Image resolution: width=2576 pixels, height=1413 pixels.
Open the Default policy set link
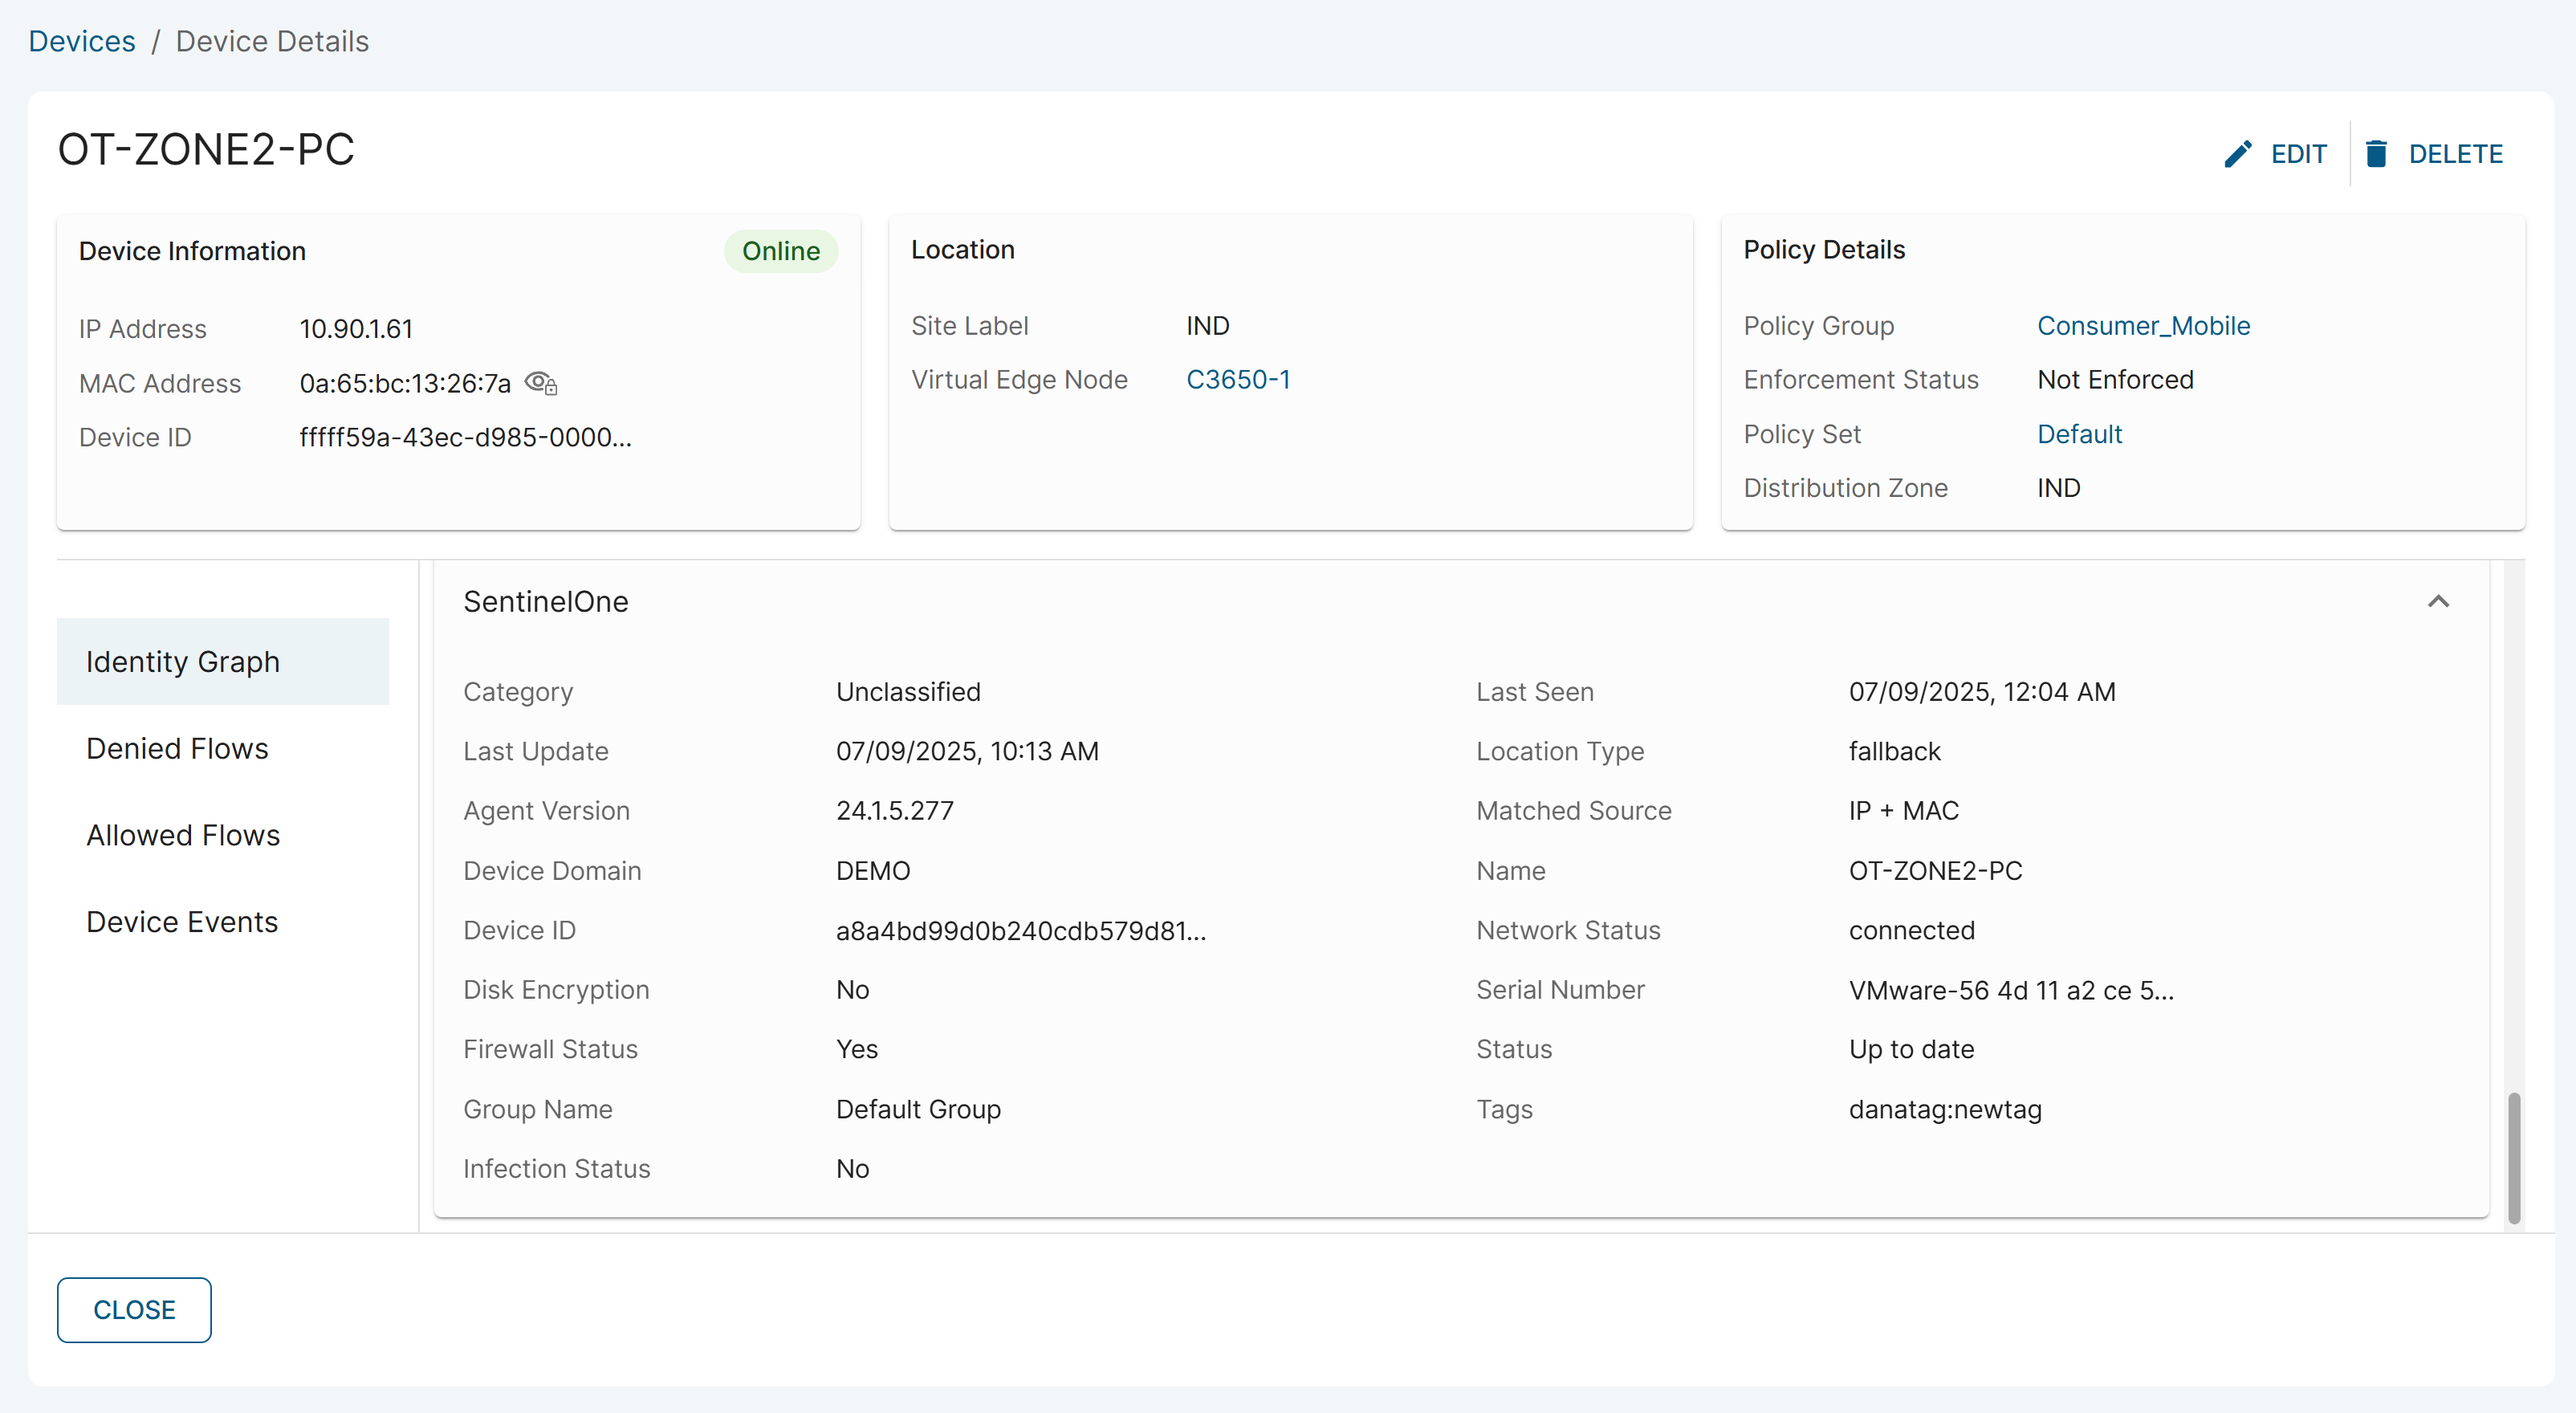2079,434
